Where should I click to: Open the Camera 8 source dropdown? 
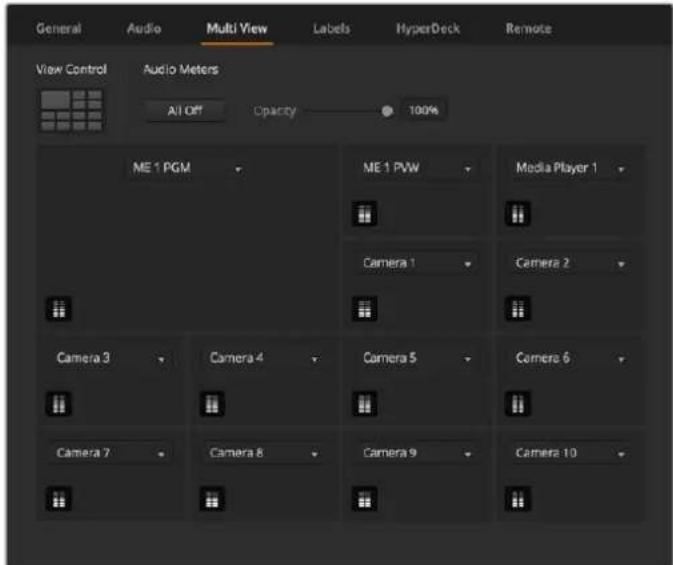pyautogui.click(x=264, y=453)
